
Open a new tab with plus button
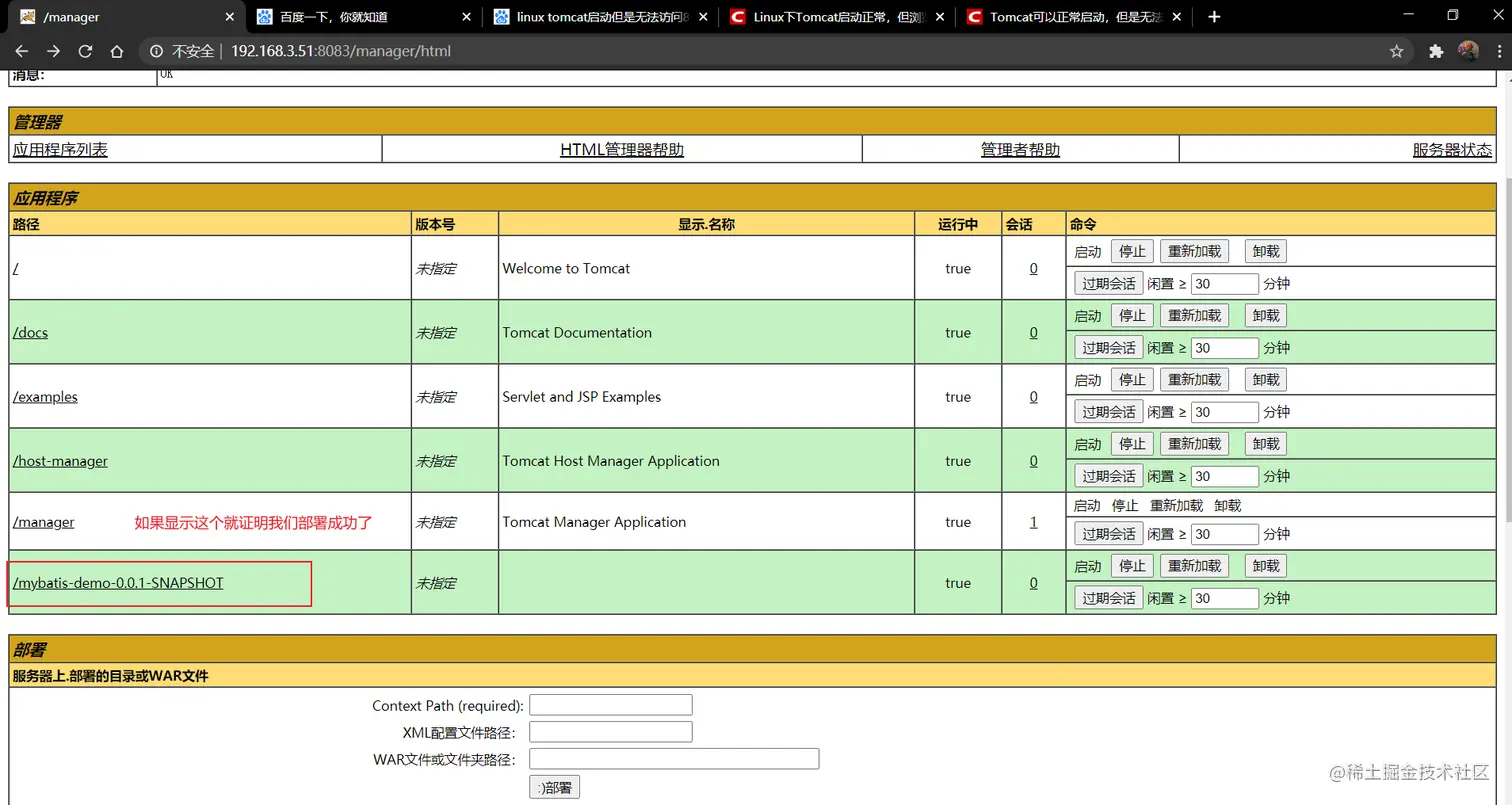pyautogui.click(x=1214, y=17)
